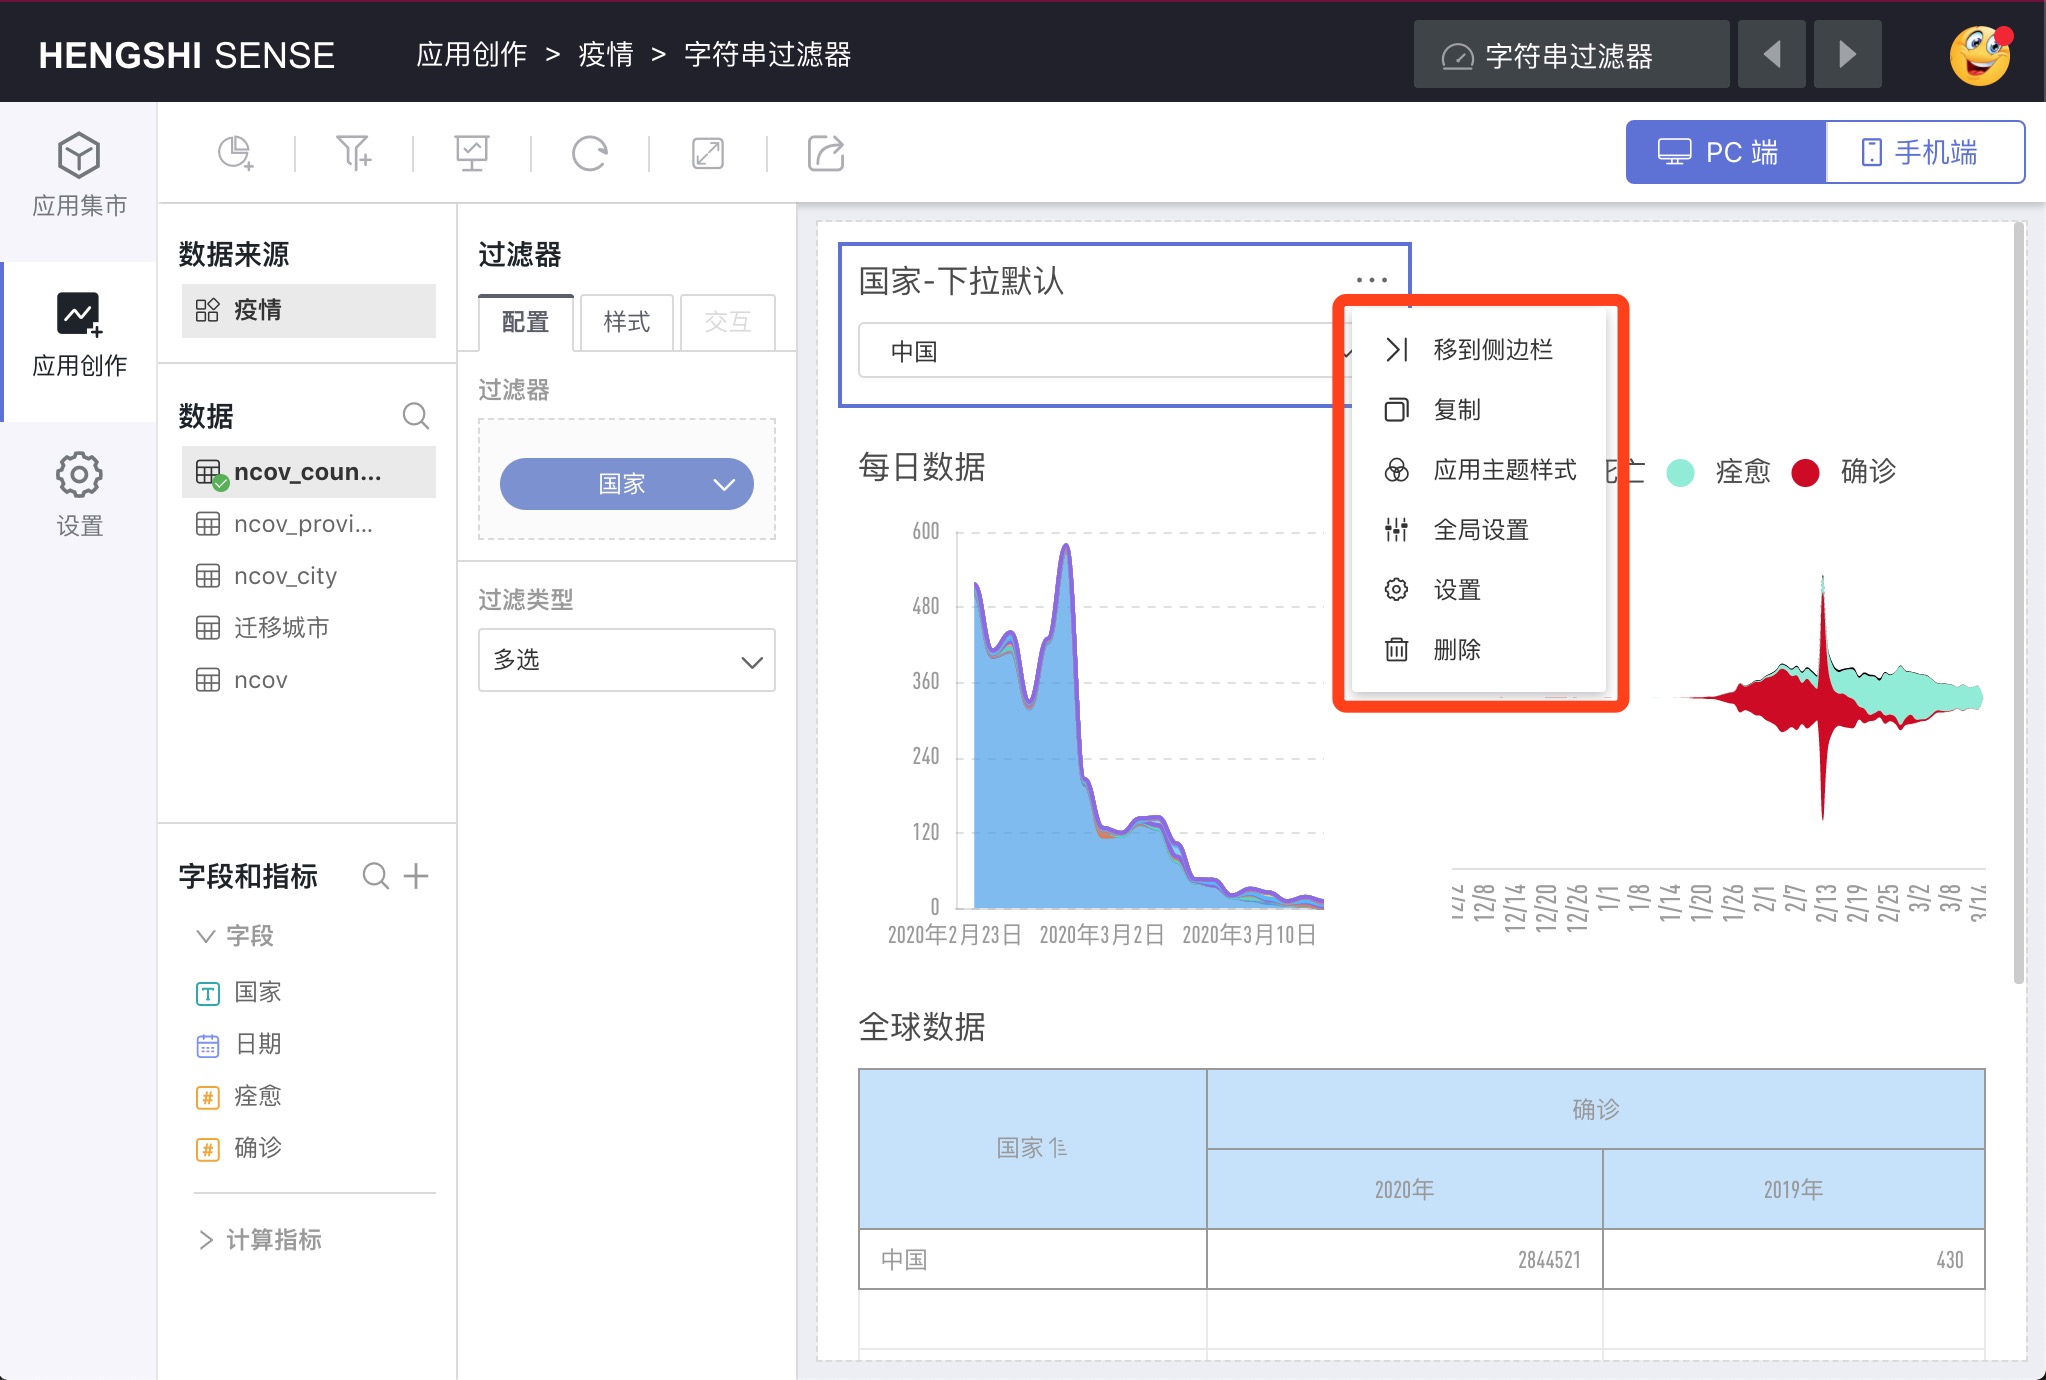Screen dimensions: 2046x1380
Task: Search fields in 字段和指标 panel
Action: [x=375, y=876]
